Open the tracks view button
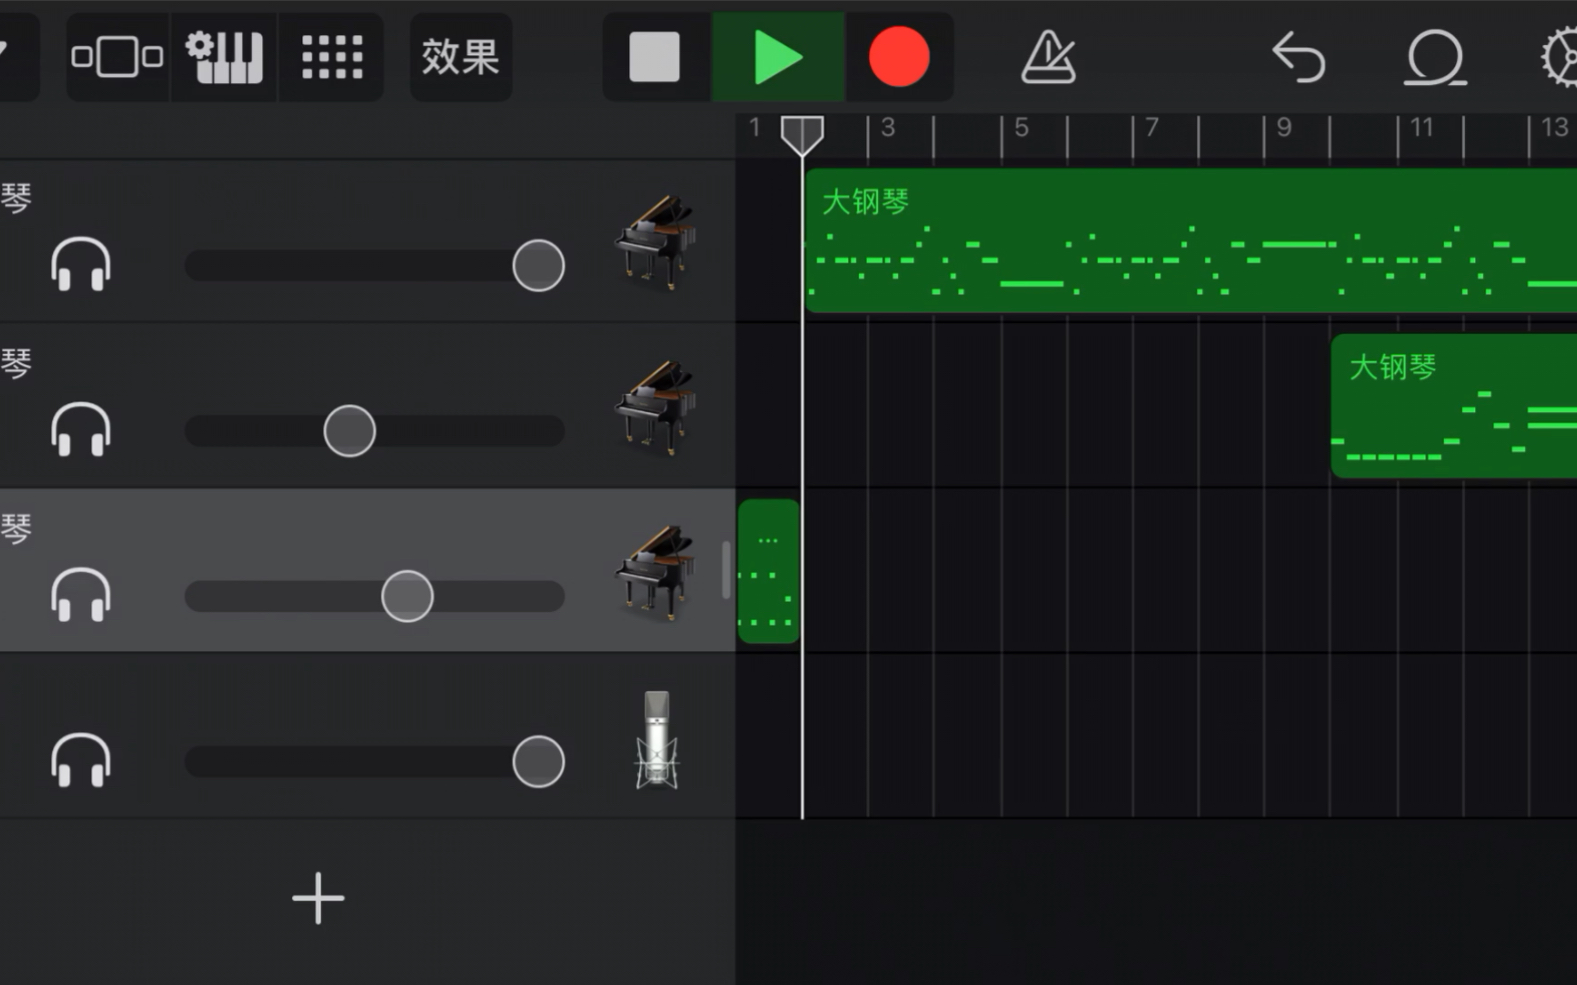 coord(117,57)
